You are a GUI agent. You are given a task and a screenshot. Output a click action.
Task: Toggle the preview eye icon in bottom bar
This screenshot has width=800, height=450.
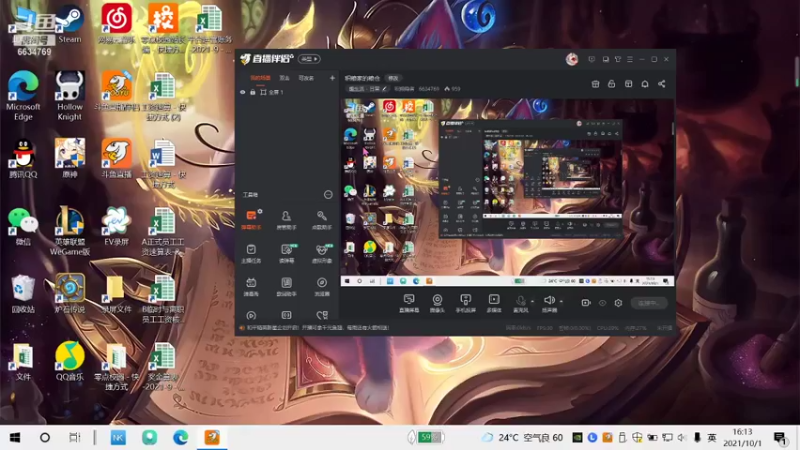[603, 303]
